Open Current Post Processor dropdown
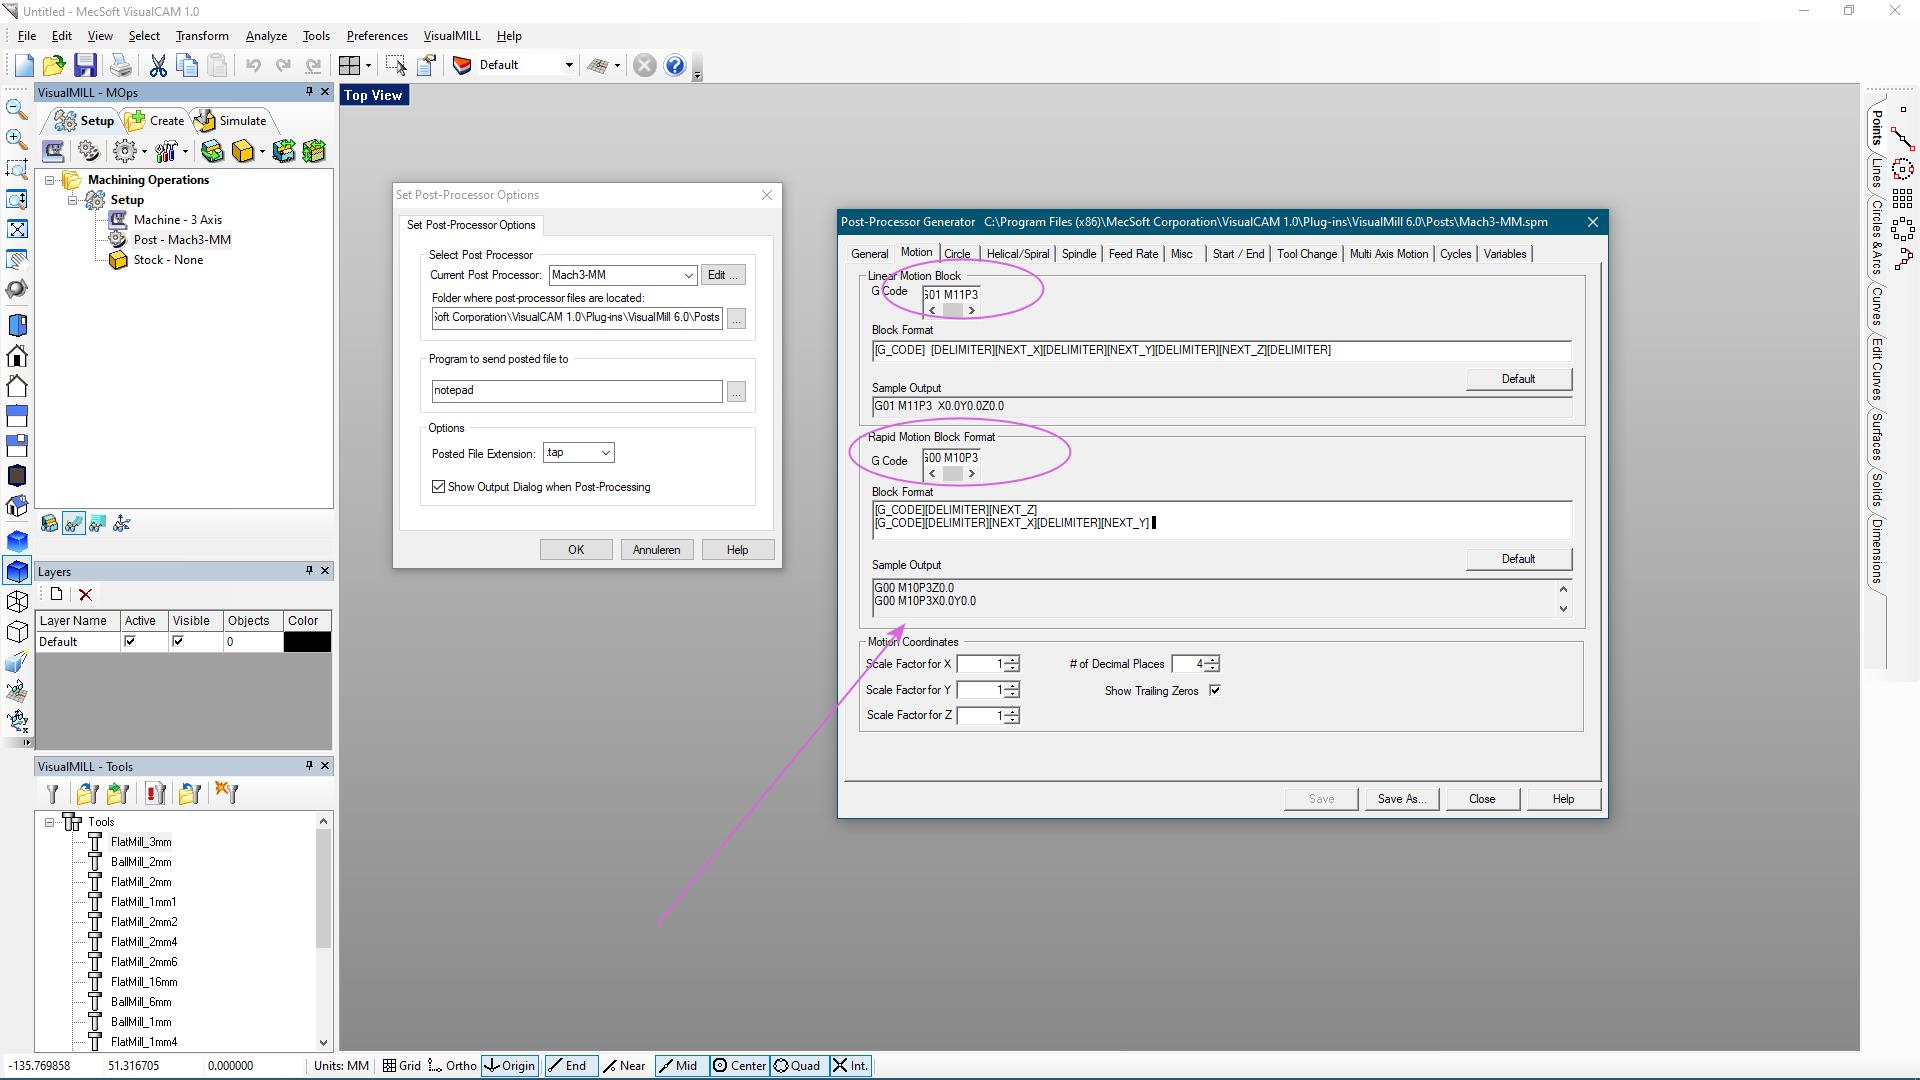 [x=688, y=276]
